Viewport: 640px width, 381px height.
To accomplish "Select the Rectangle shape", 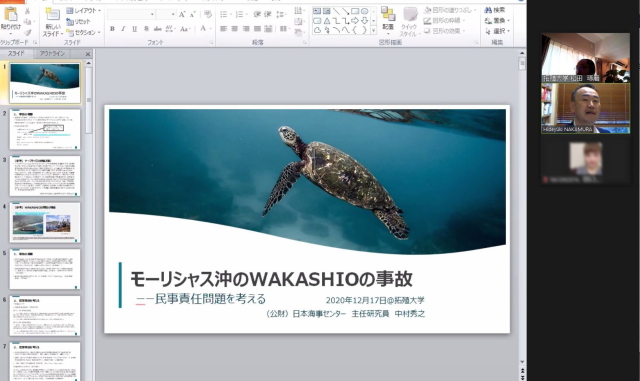I will (355, 11).
